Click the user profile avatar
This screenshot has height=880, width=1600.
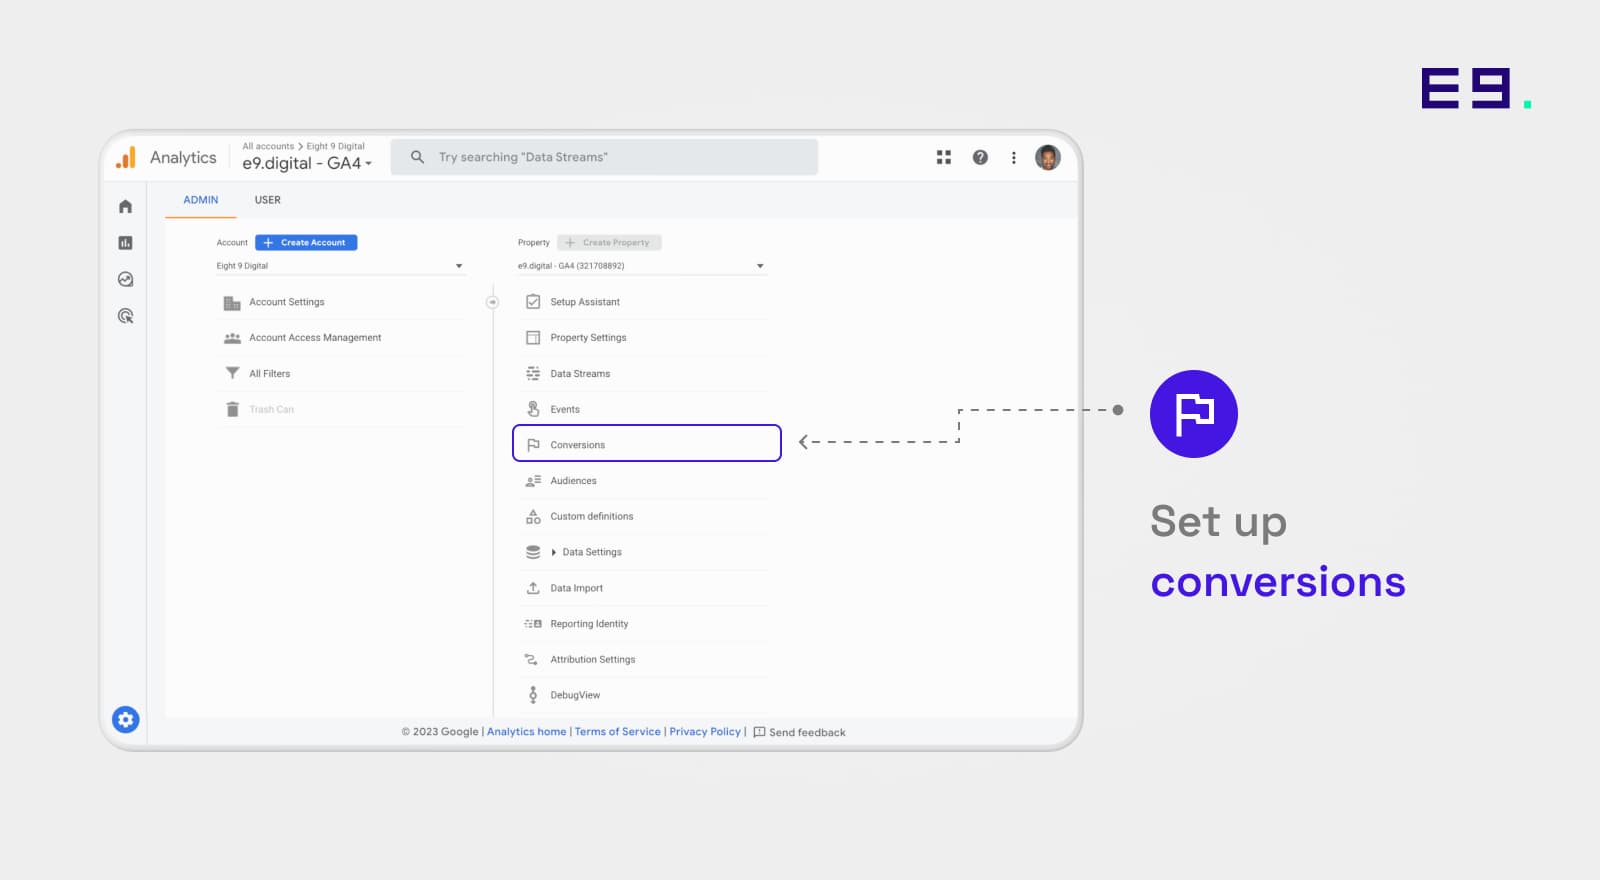pos(1047,157)
